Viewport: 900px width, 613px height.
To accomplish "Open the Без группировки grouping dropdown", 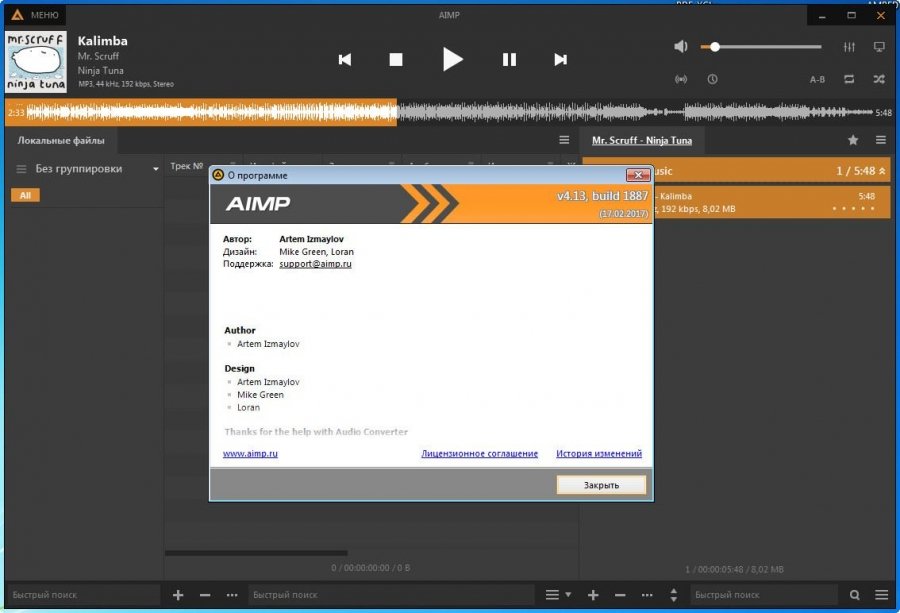I will coord(156,169).
